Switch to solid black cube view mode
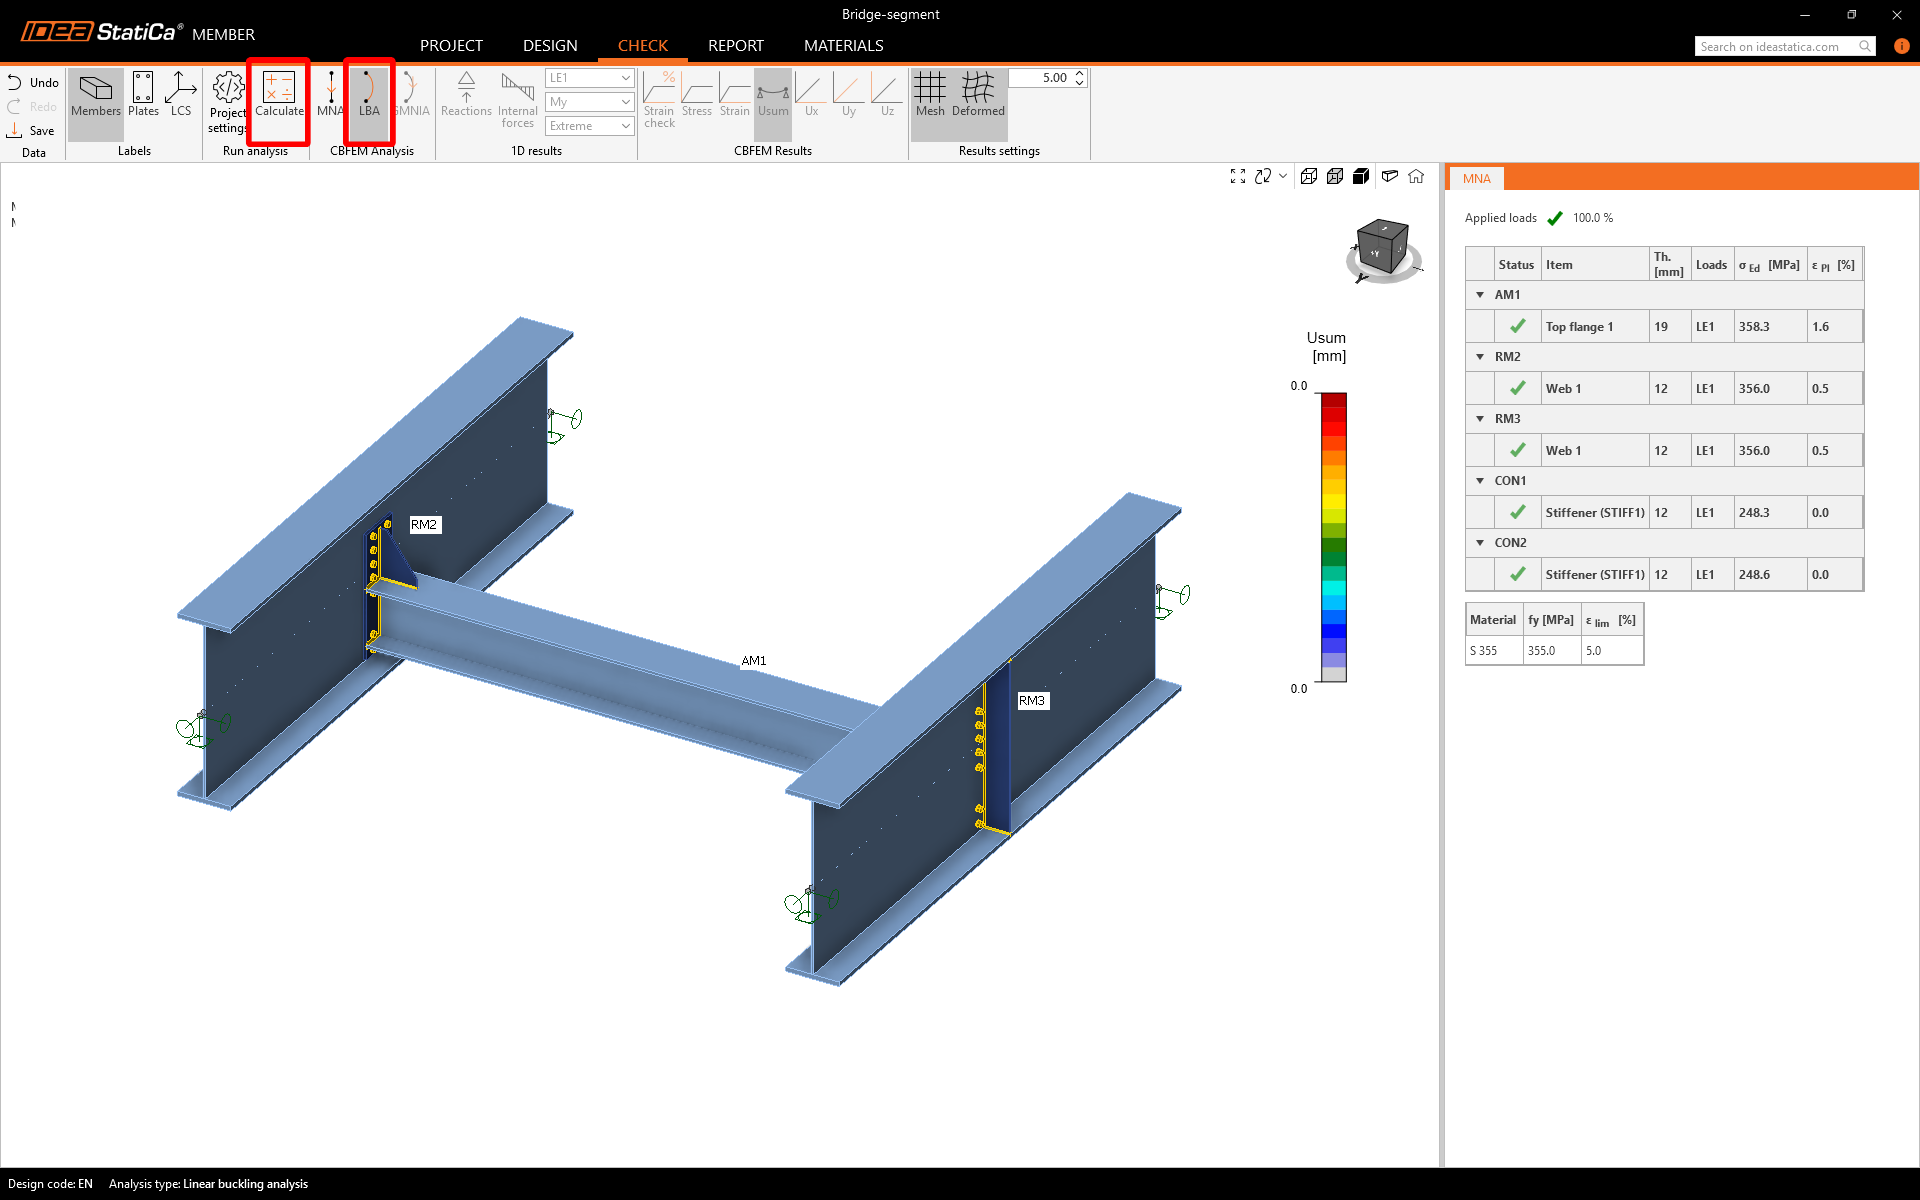The image size is (1920, 1200). [x=1361, y=176]
